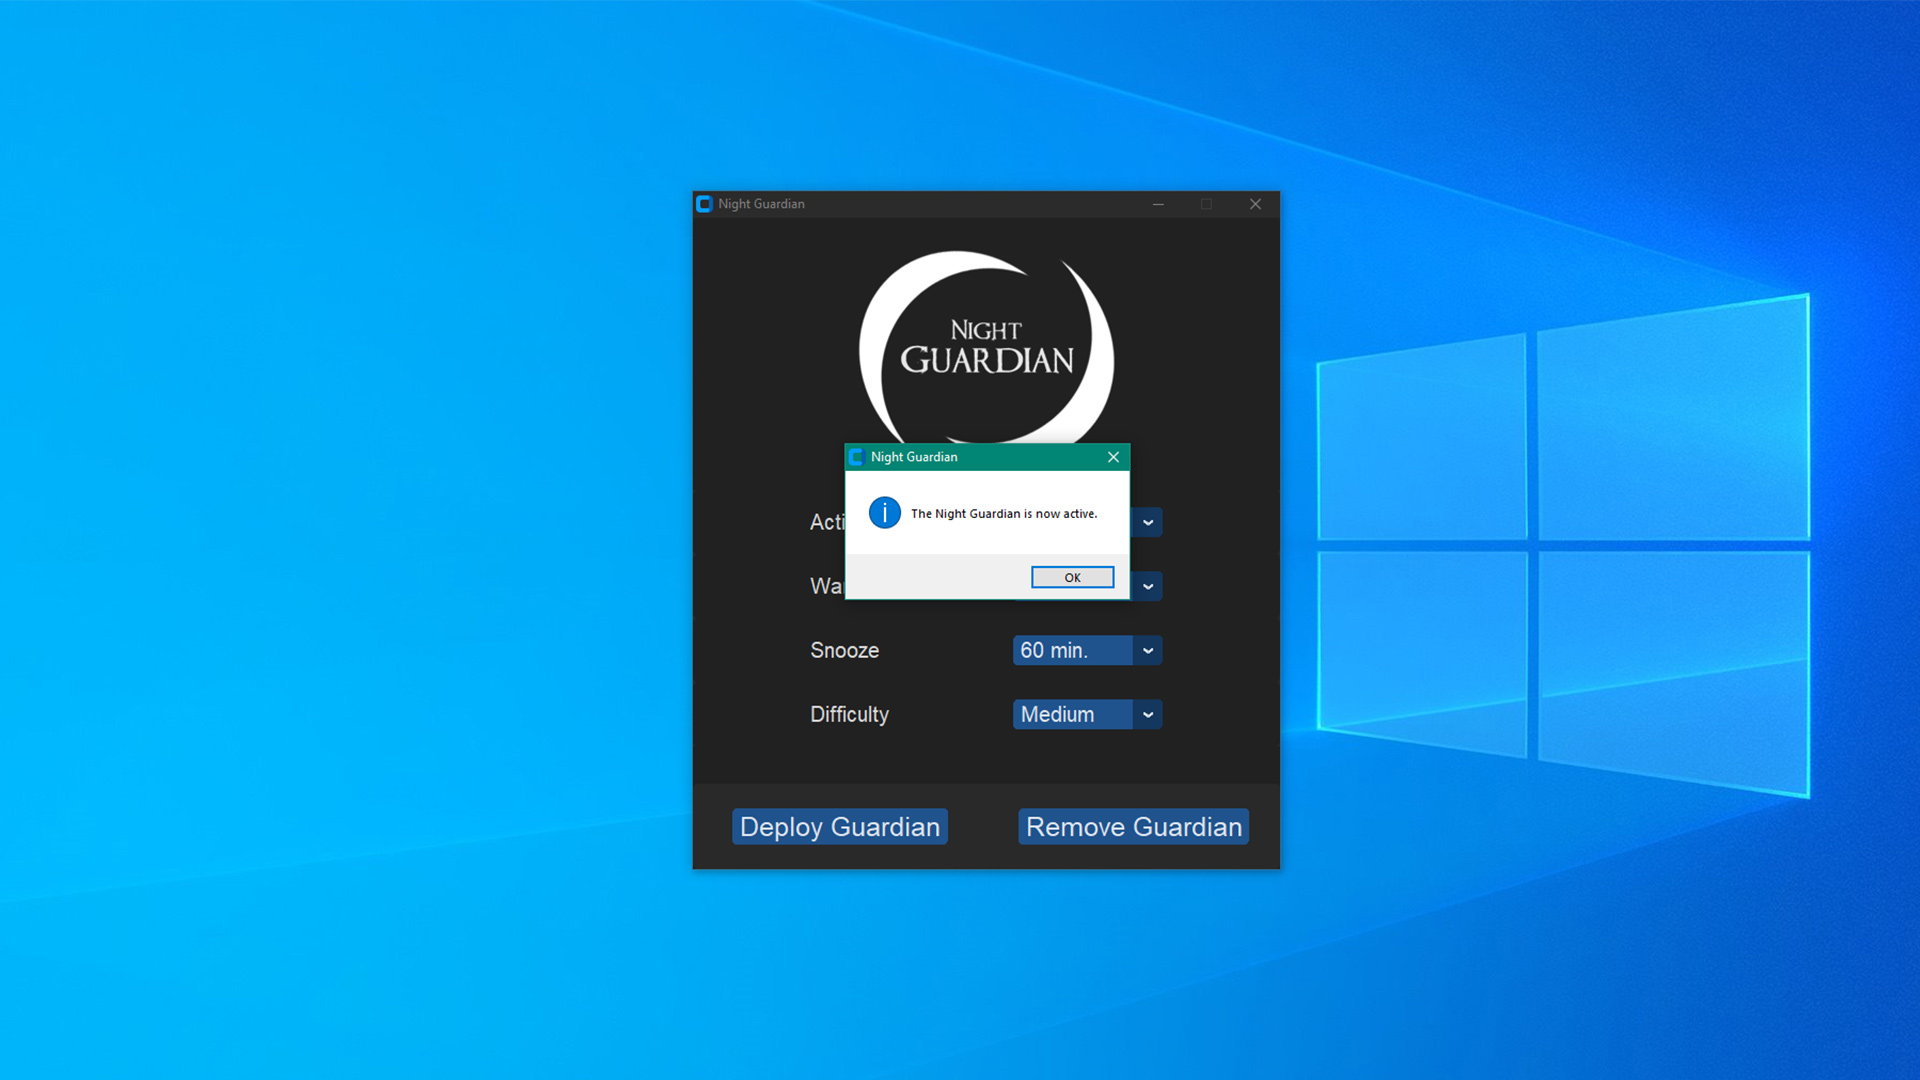Click the blue information icon in dialog

pos(884,513)
